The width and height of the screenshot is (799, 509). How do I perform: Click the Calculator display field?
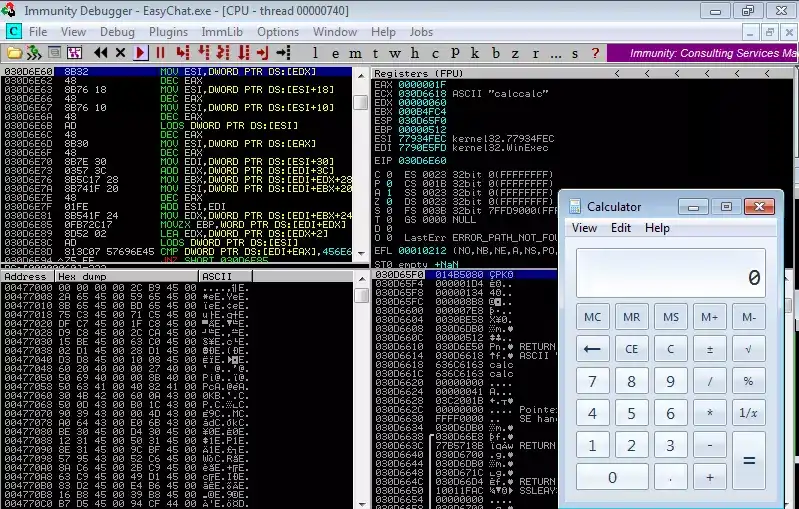671,273
